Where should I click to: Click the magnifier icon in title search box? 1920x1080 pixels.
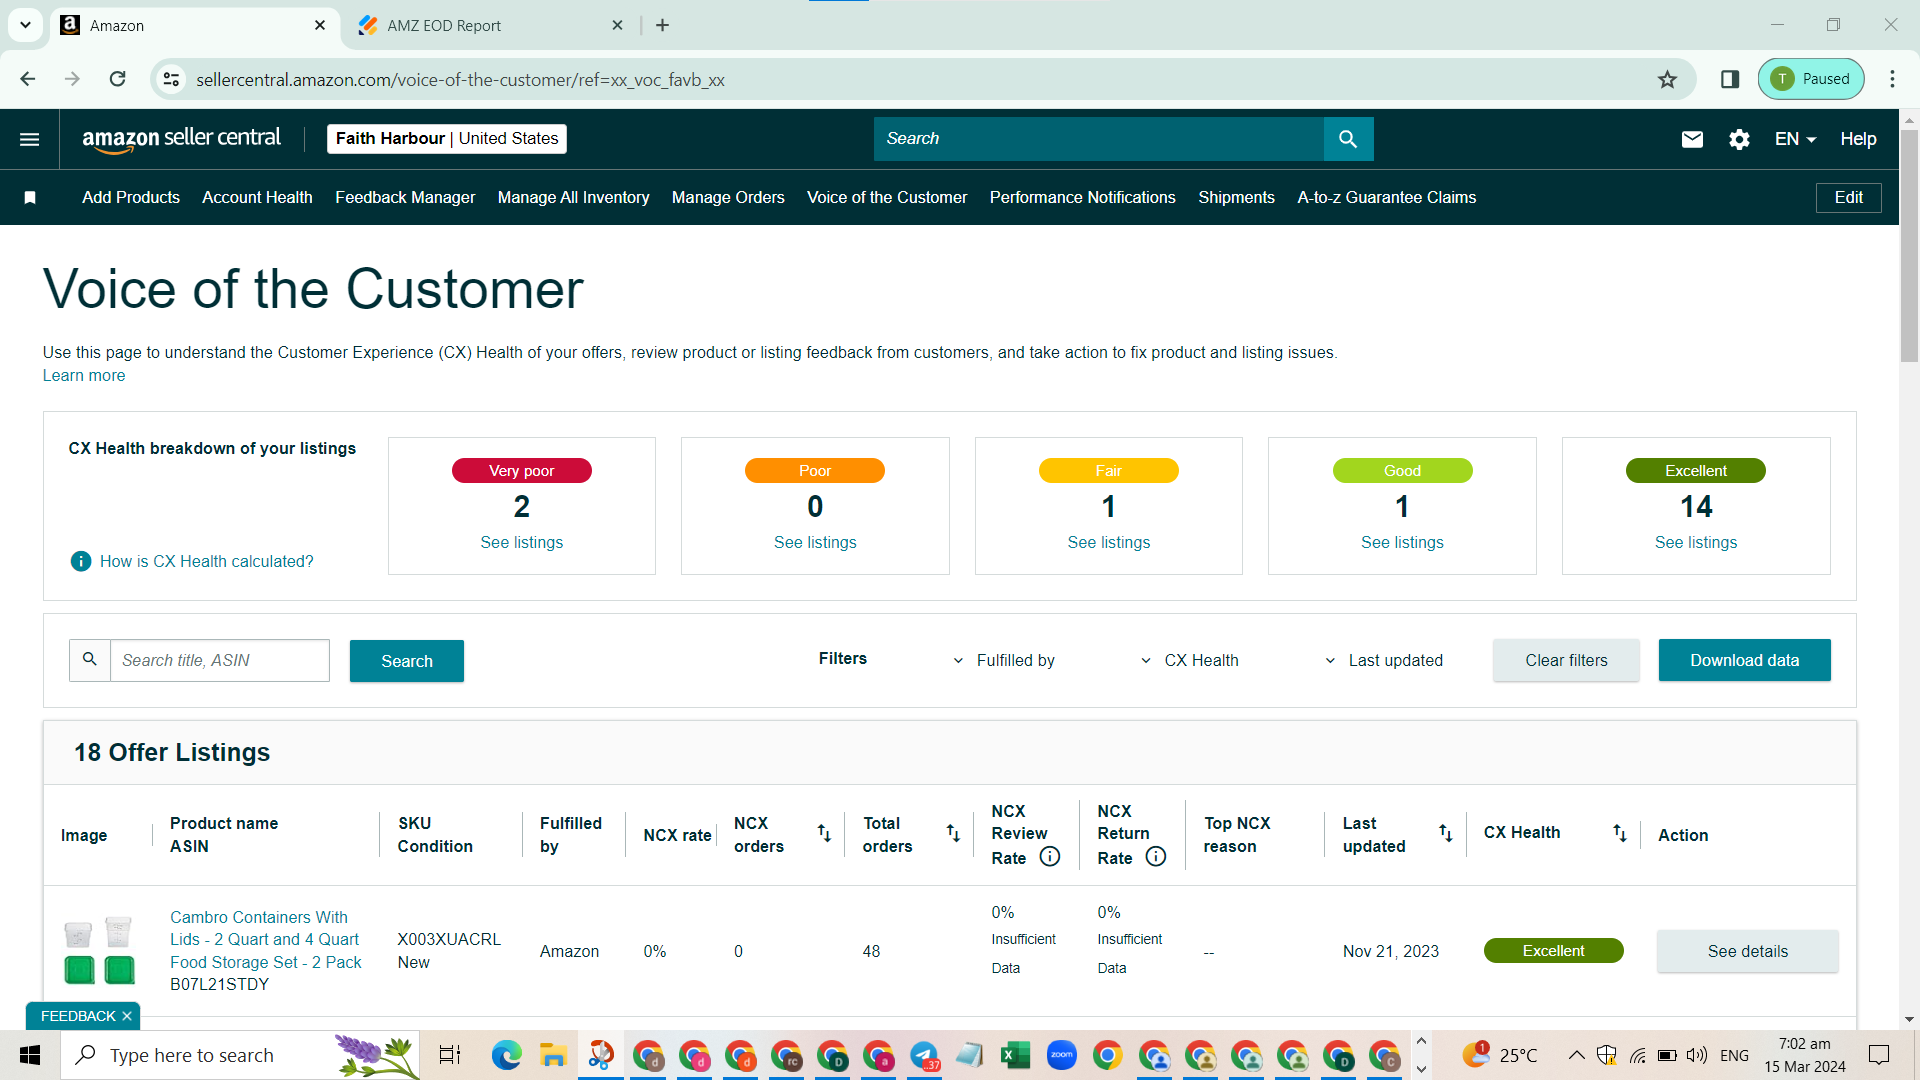click(x=90, y=660)
